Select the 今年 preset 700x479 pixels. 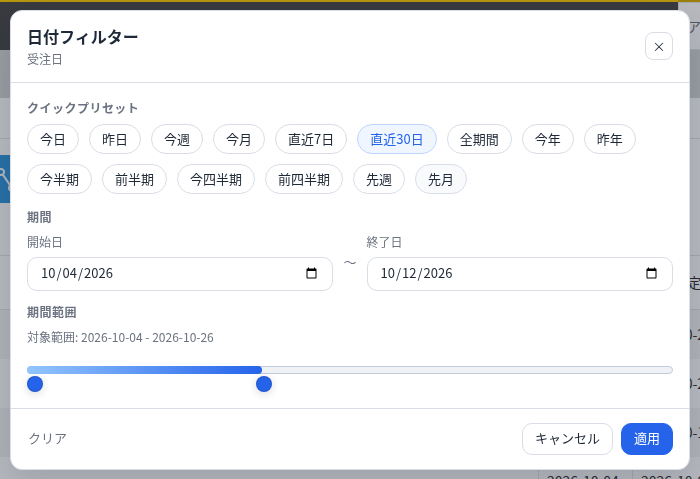pyautogui.click(x=548, y=139)
